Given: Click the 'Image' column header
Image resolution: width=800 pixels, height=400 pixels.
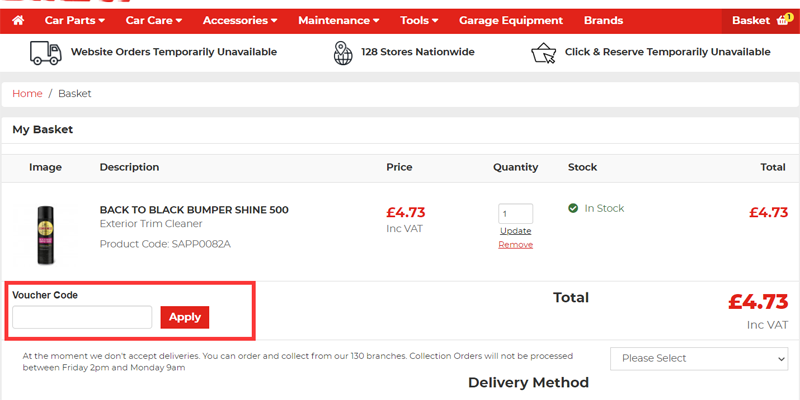Looking at the screenshot, I should (45, 167).
